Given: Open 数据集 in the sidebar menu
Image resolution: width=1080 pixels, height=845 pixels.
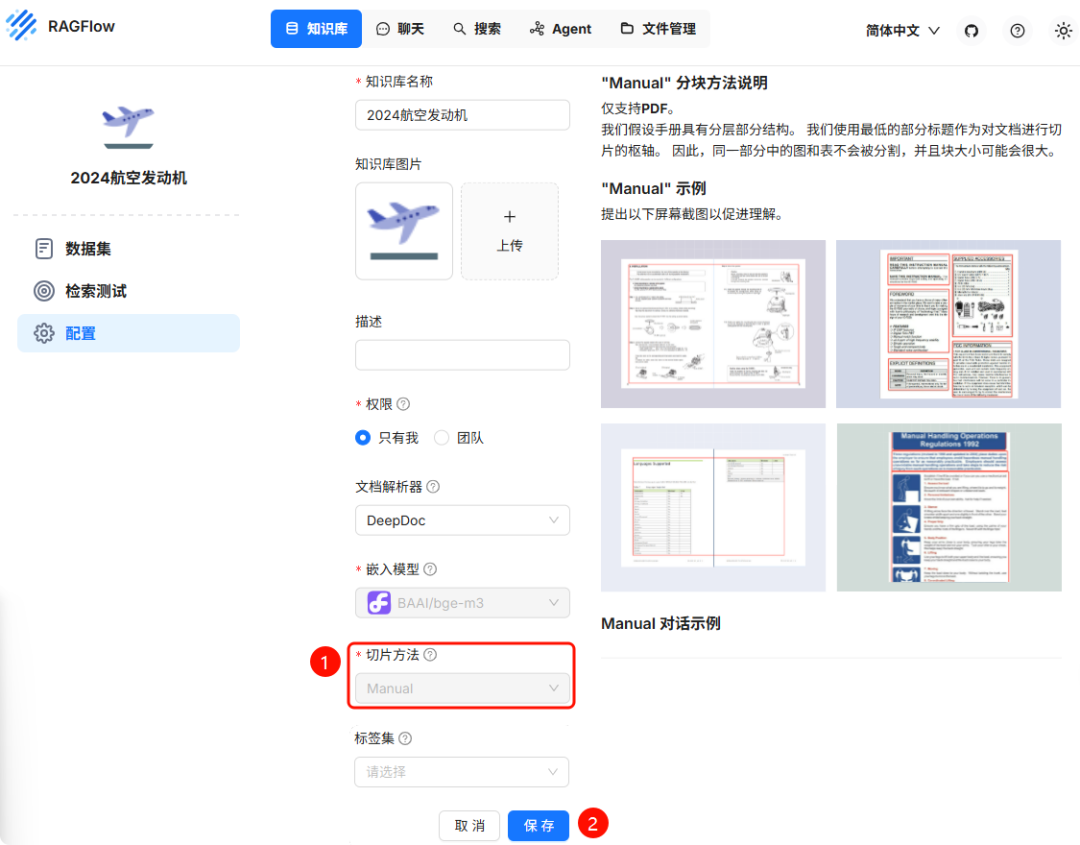Looking at the screenshot, I should pyautogui.click(x=128, y=249).
